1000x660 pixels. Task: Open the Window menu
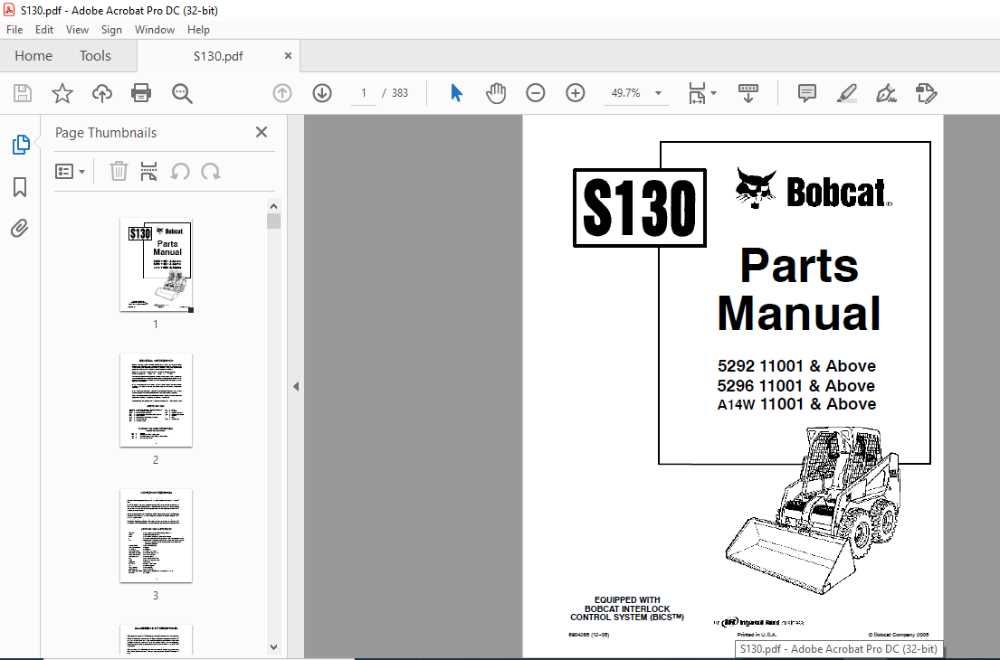154,29
